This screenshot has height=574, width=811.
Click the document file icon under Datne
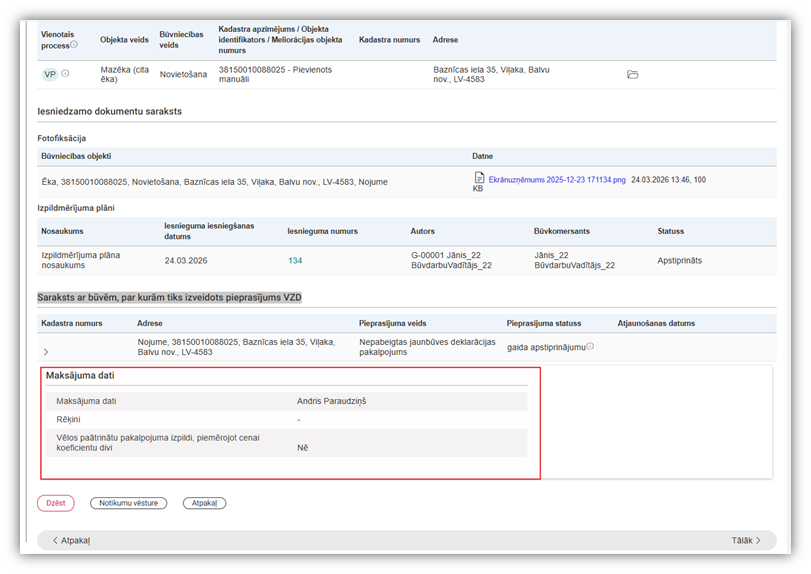click(x=479, y=178)
